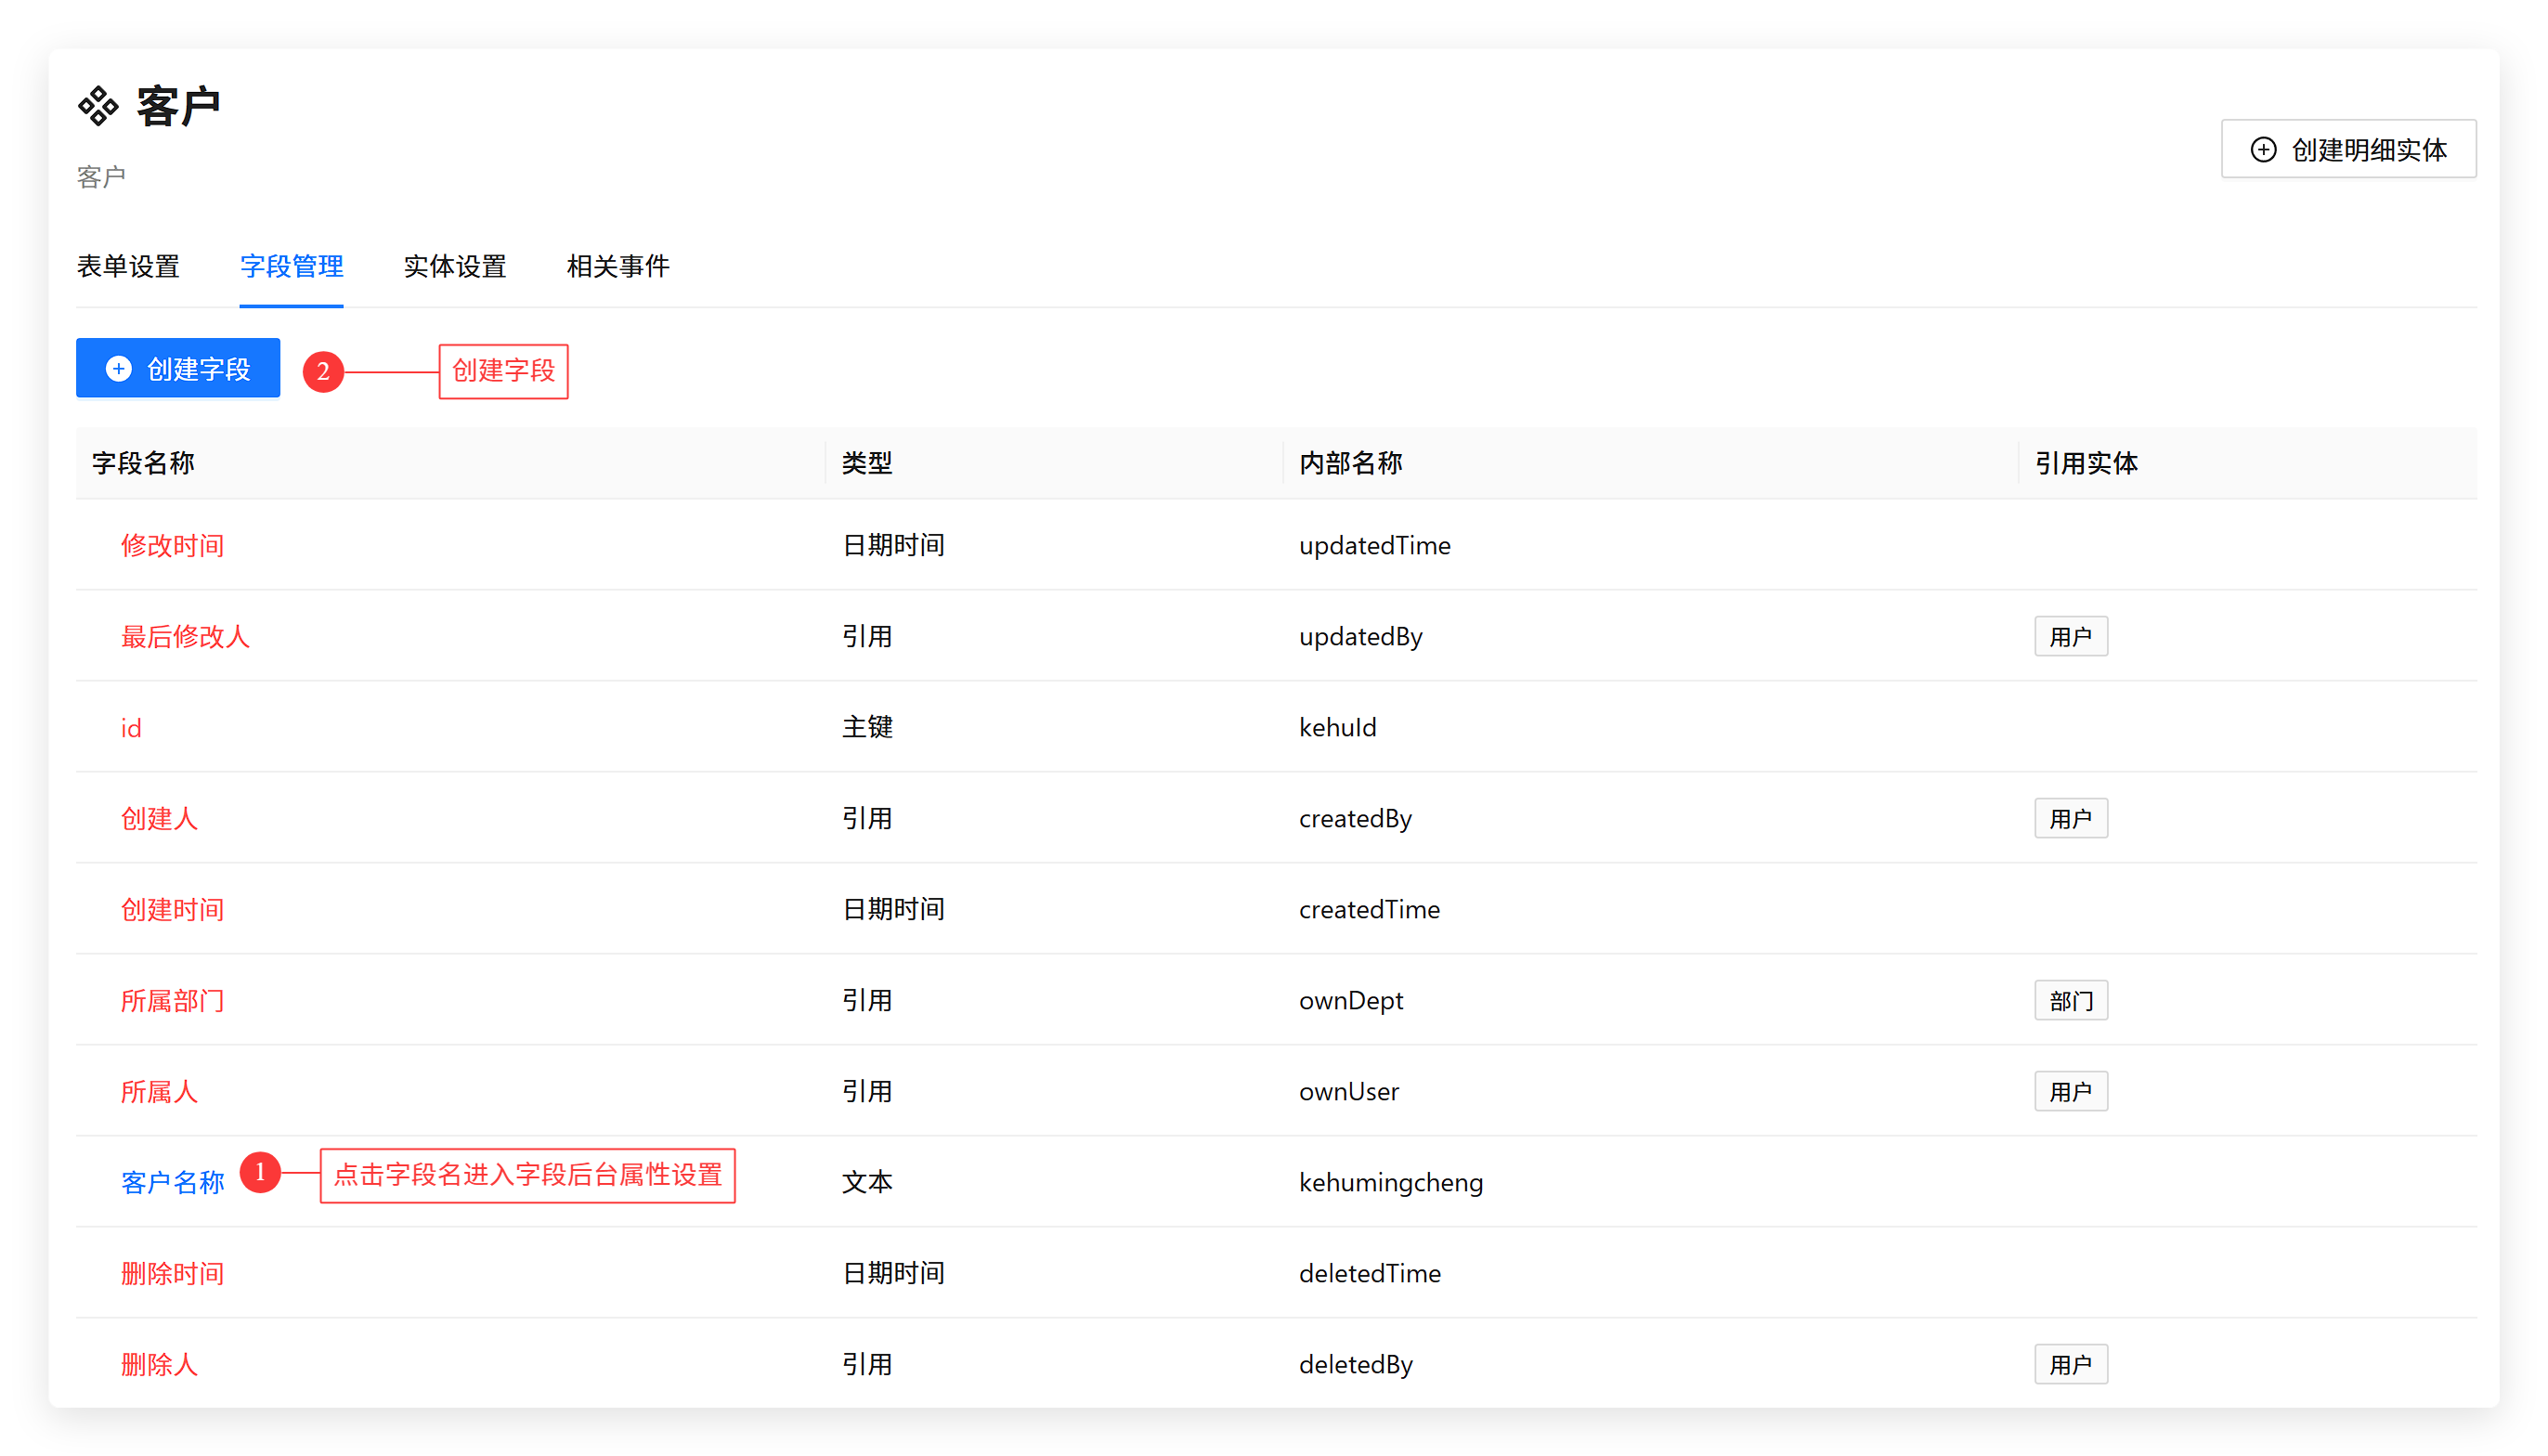
Task: Select the 字段管理 tab
Action: pyautogui.click(x=291, y=266)
